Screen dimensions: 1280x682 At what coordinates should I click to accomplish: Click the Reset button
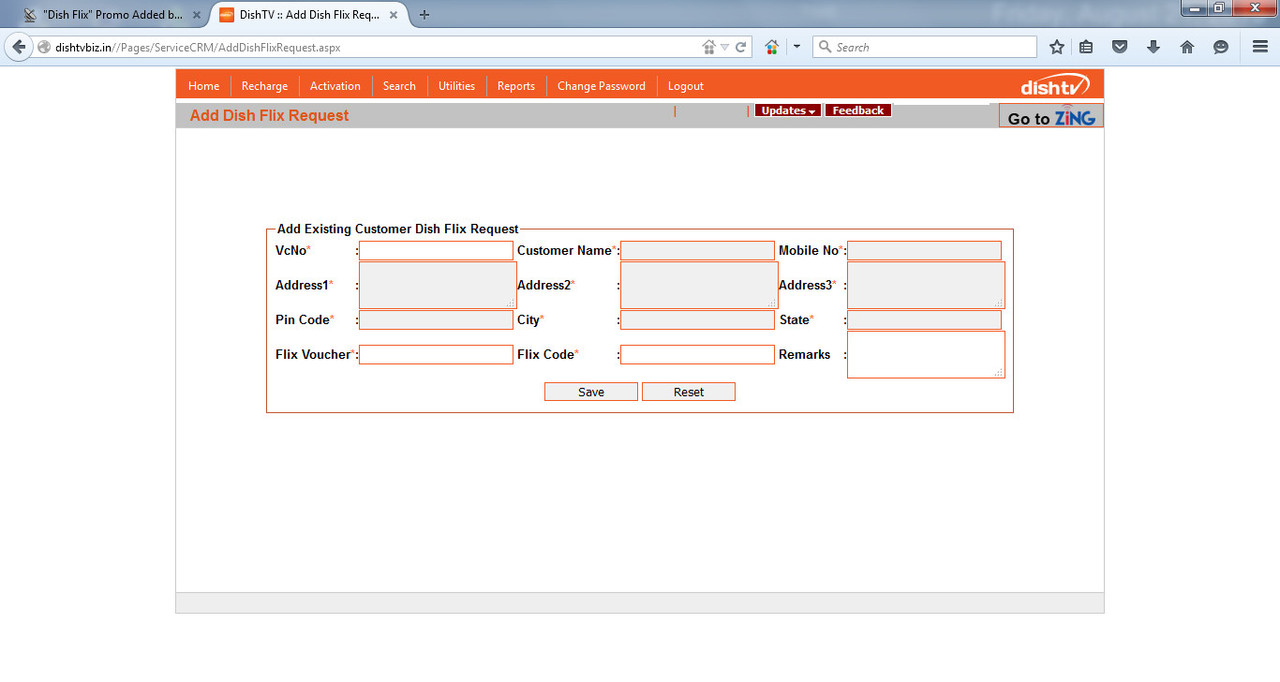689,392
